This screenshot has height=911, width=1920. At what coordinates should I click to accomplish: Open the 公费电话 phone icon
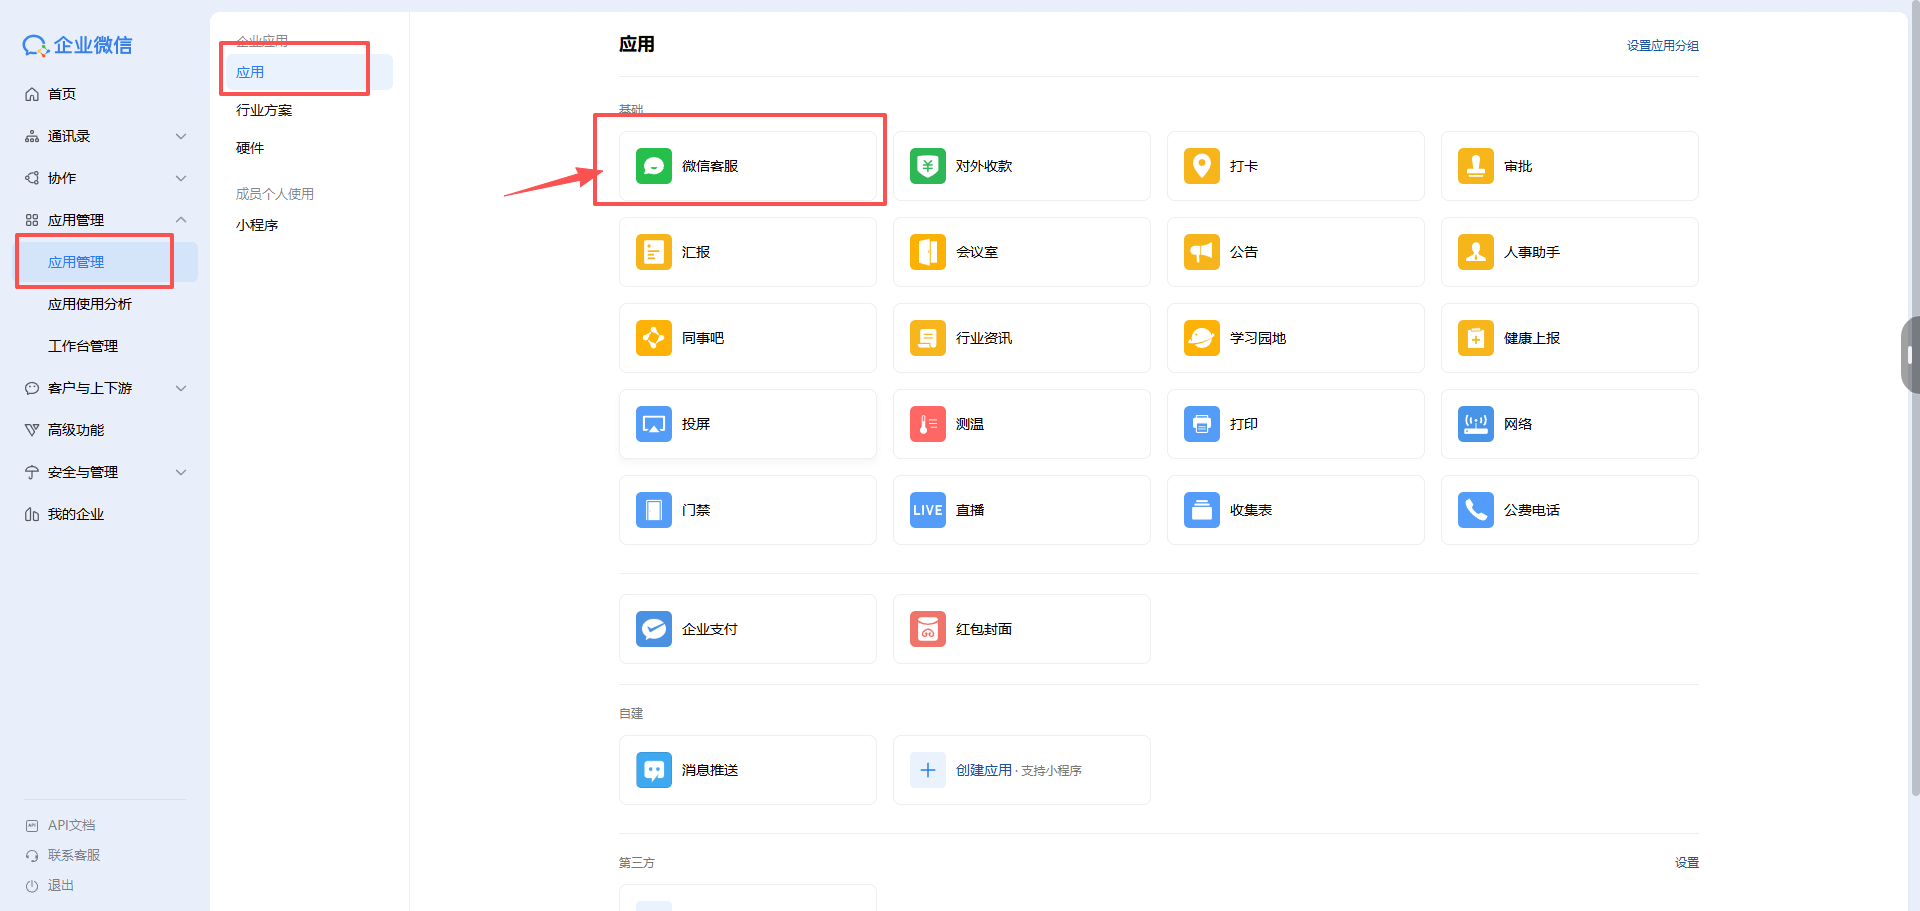(x=1476, y=510)
